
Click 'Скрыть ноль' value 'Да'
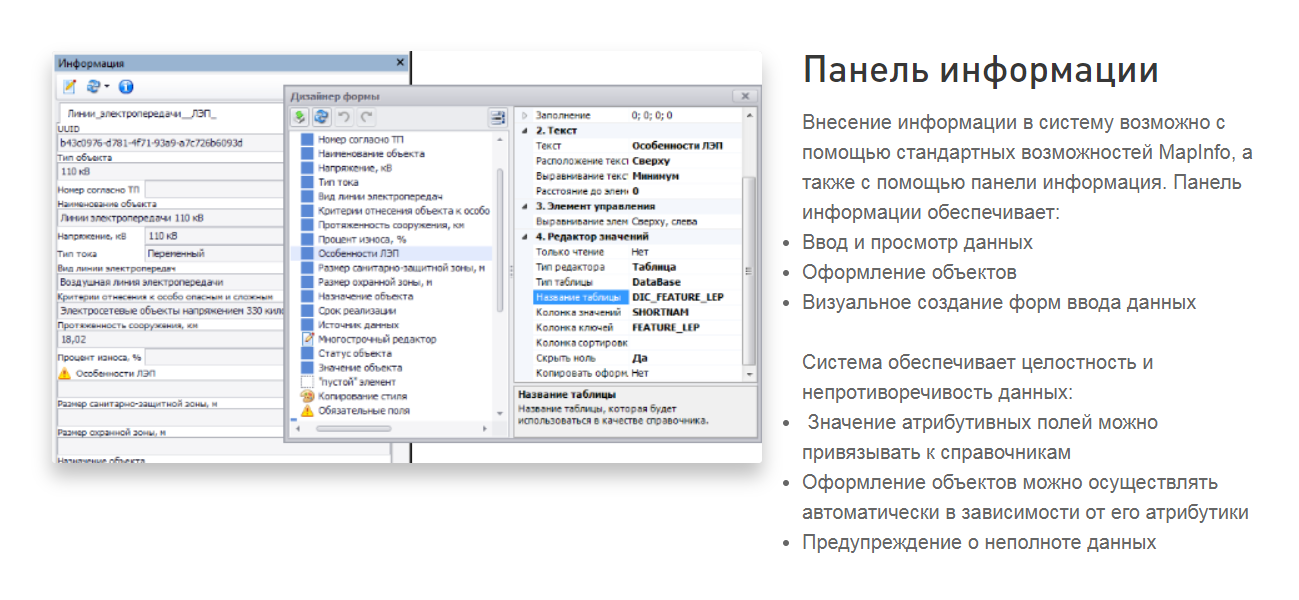[639, 357]
